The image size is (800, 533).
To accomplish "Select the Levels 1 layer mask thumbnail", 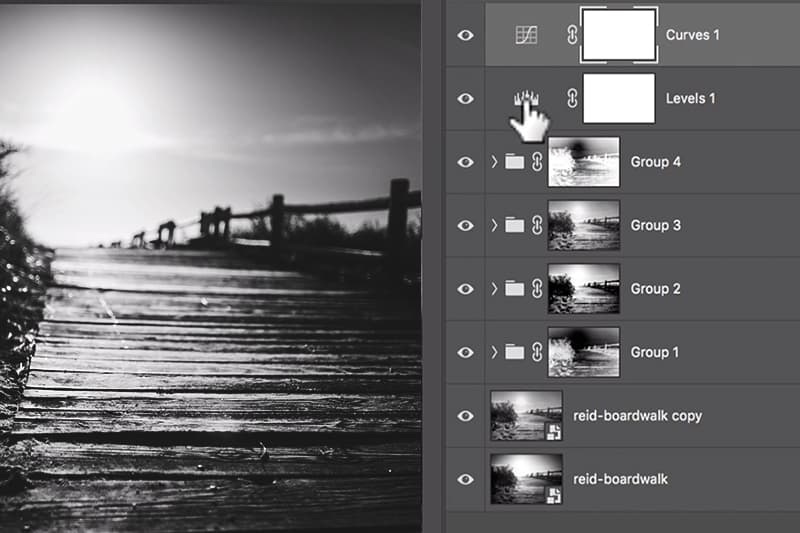I will [618, 98].
